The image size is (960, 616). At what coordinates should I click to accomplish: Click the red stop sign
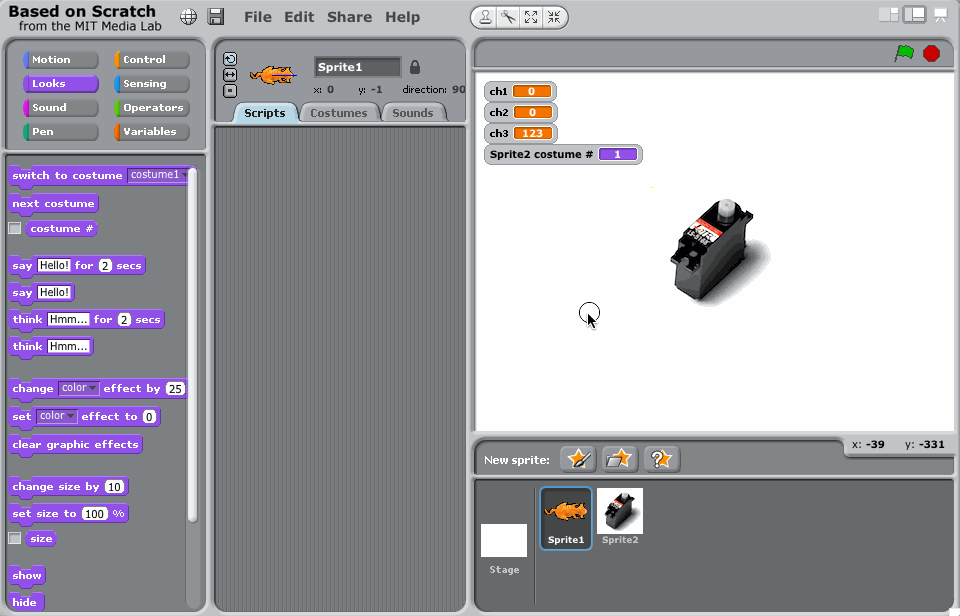point(931,54)
